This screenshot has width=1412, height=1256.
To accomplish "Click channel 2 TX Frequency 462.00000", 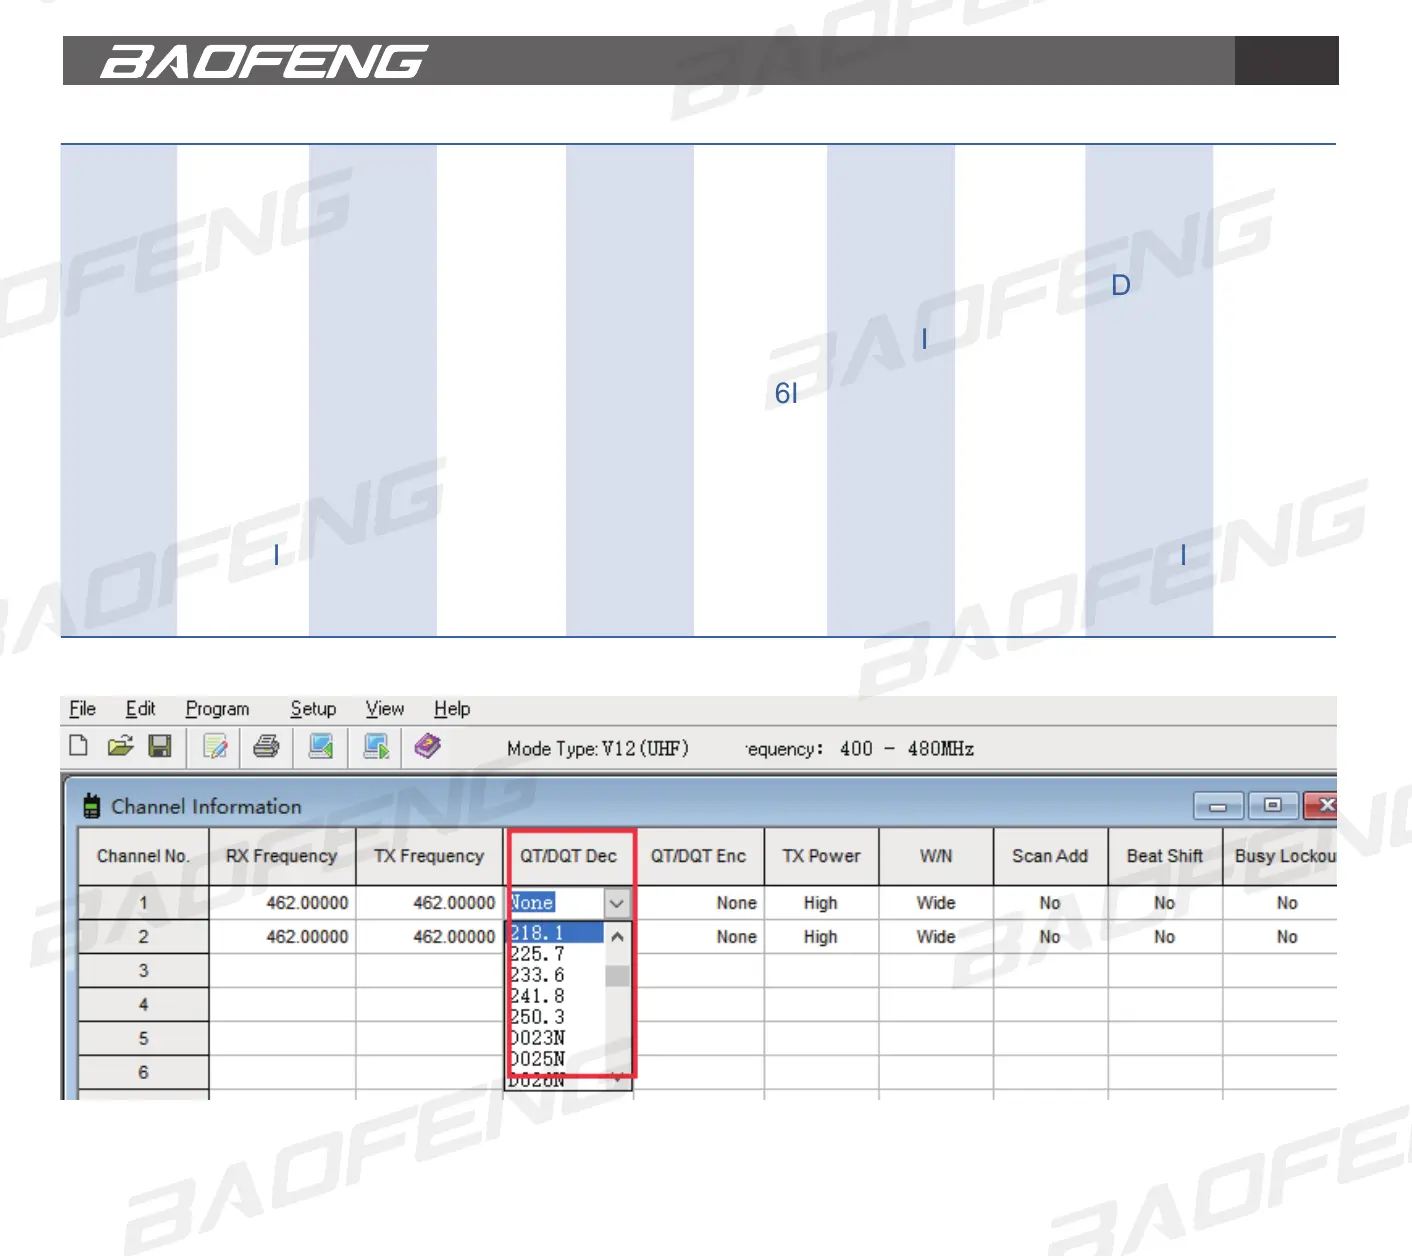I will pos(429,937).
